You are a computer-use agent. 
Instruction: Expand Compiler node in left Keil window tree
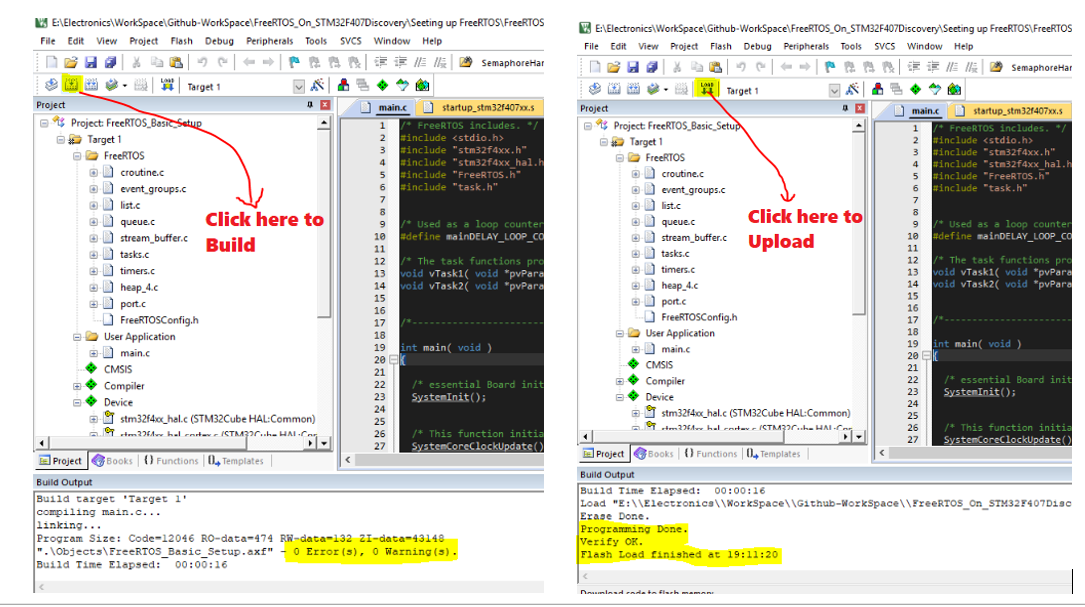(77, 386)
